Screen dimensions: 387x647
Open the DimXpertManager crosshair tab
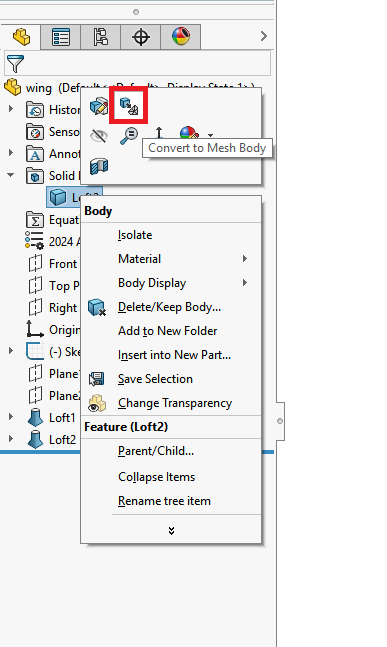pos(141,37)
